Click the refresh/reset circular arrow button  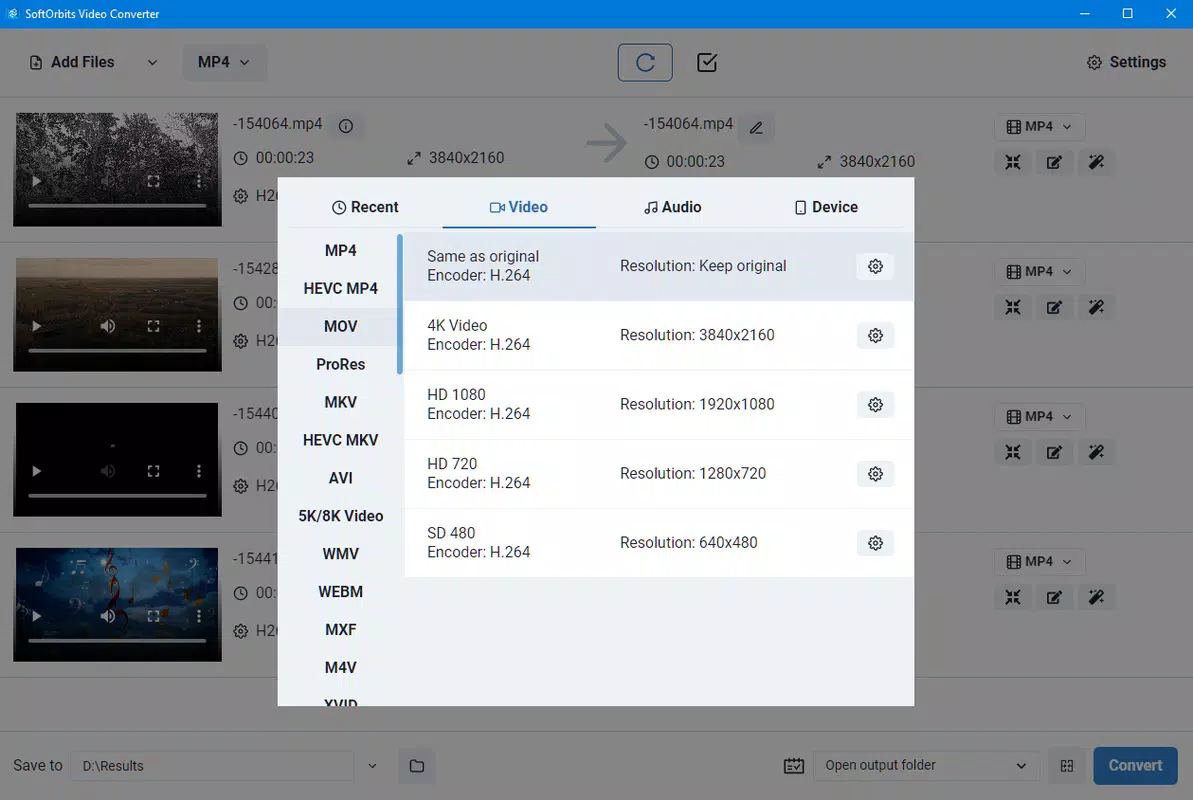(644, 62)
